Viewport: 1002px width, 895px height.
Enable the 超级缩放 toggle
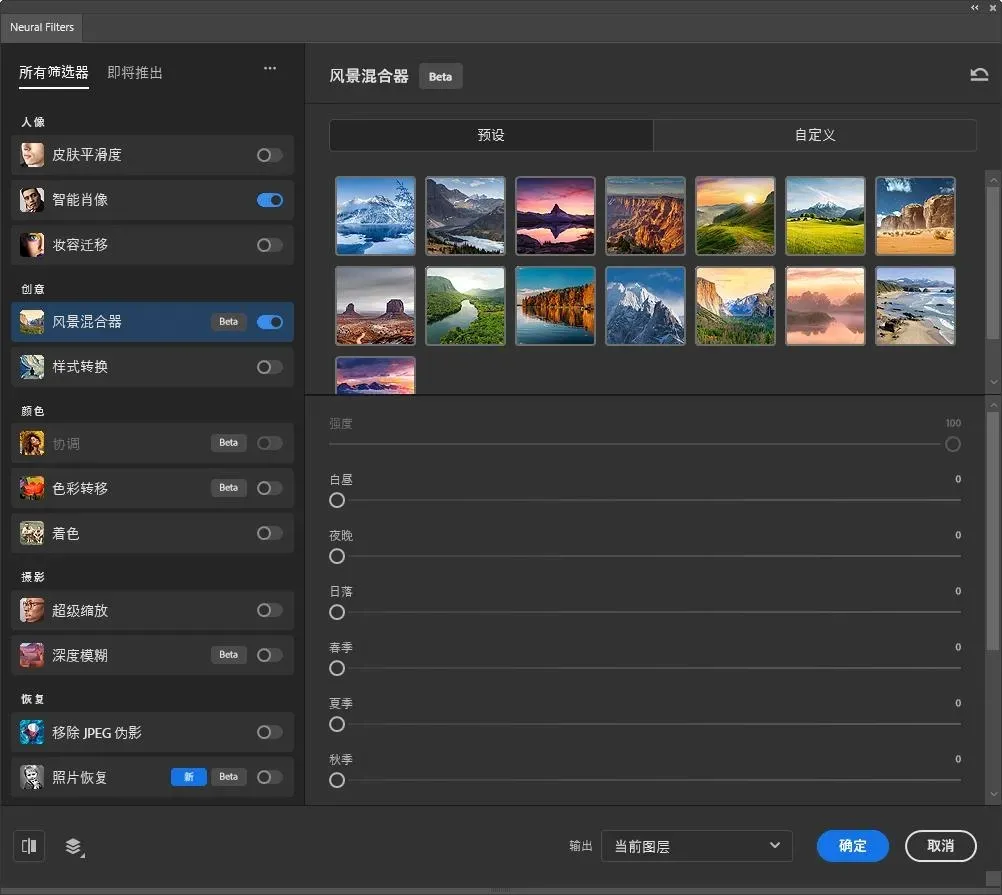269,610
